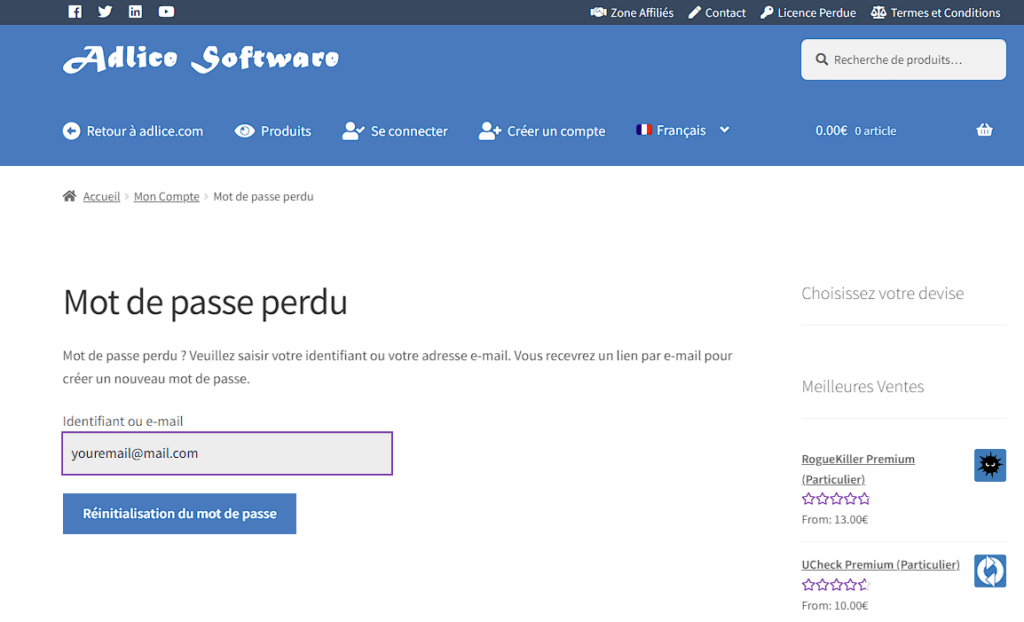The width and height of the screenshot is (1024, 622).
Task: Open the Produits menu item
Action: pos(273,131)
